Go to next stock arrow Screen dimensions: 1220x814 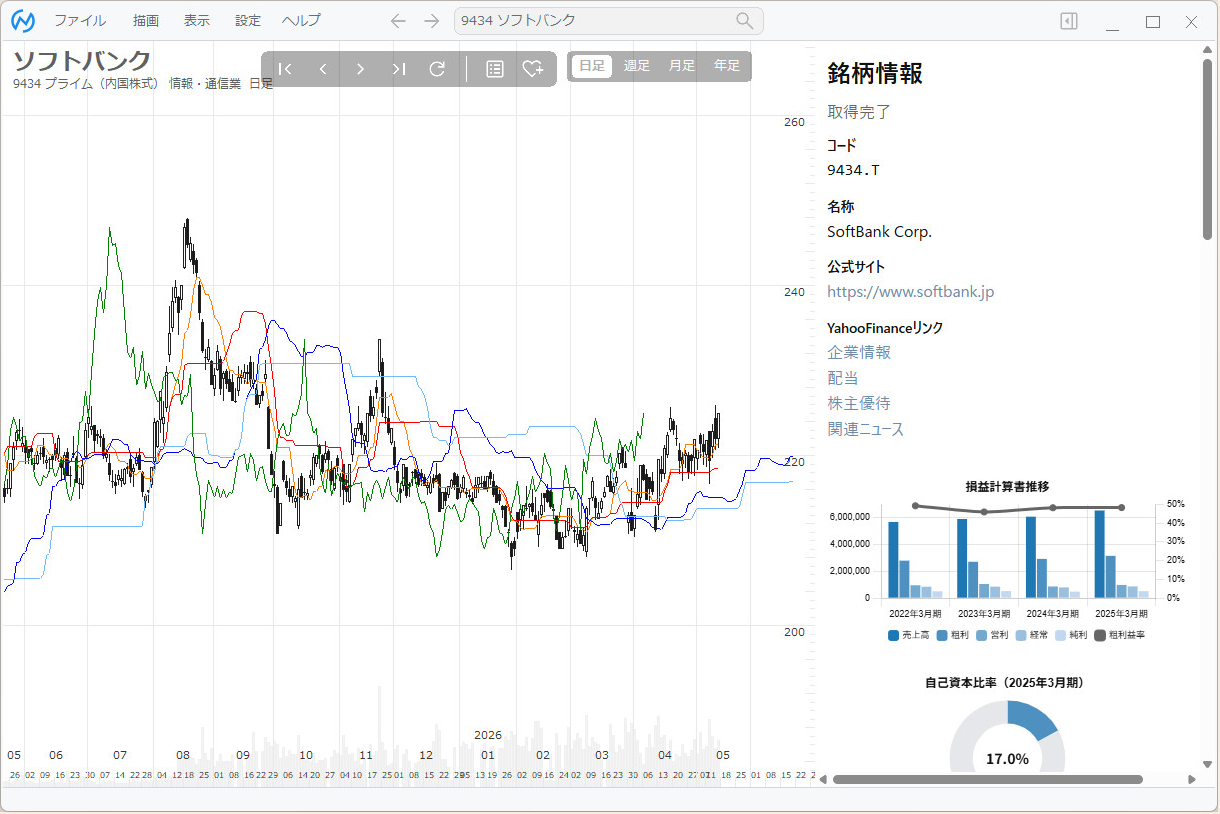click(361, 69)
